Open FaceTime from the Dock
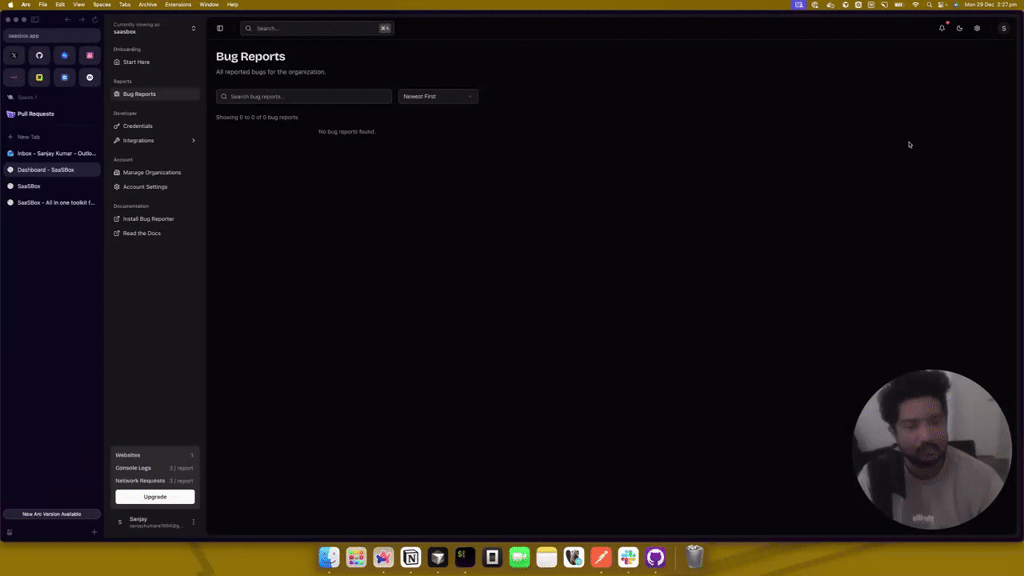The height and width of the screenshot is (576, 1024). 519,557
